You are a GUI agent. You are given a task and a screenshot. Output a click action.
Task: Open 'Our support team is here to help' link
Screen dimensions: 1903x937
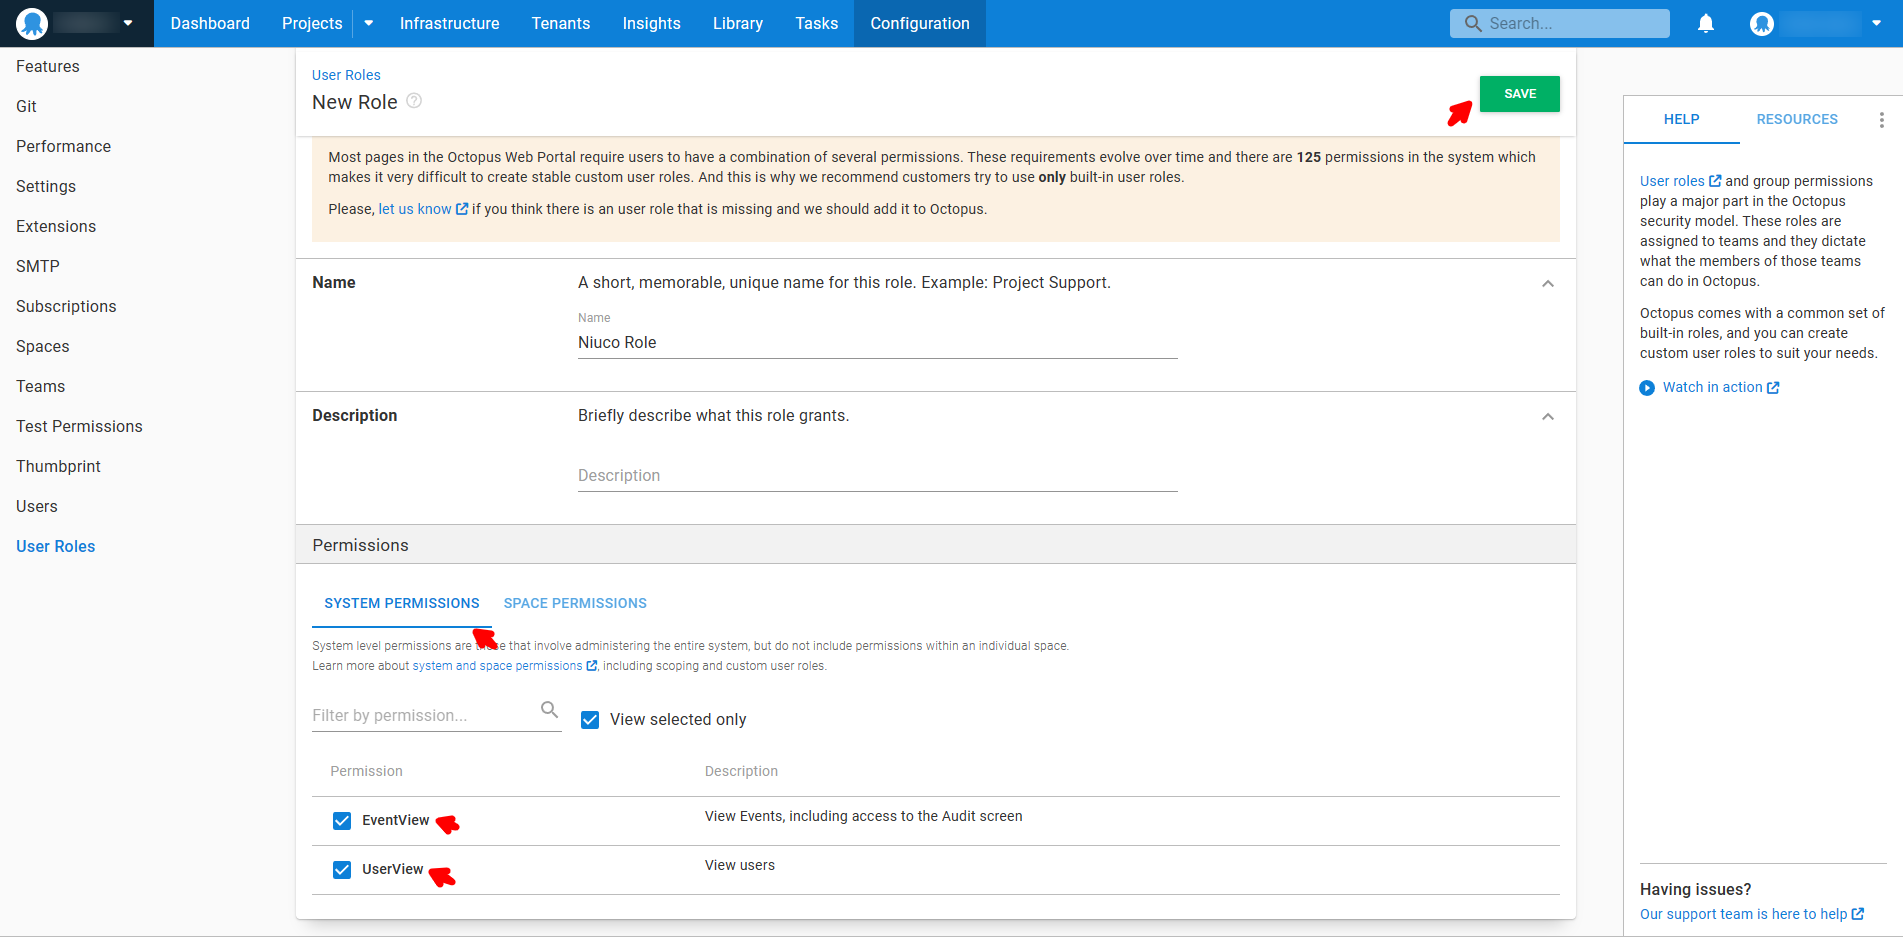[x=1743, y=914]
